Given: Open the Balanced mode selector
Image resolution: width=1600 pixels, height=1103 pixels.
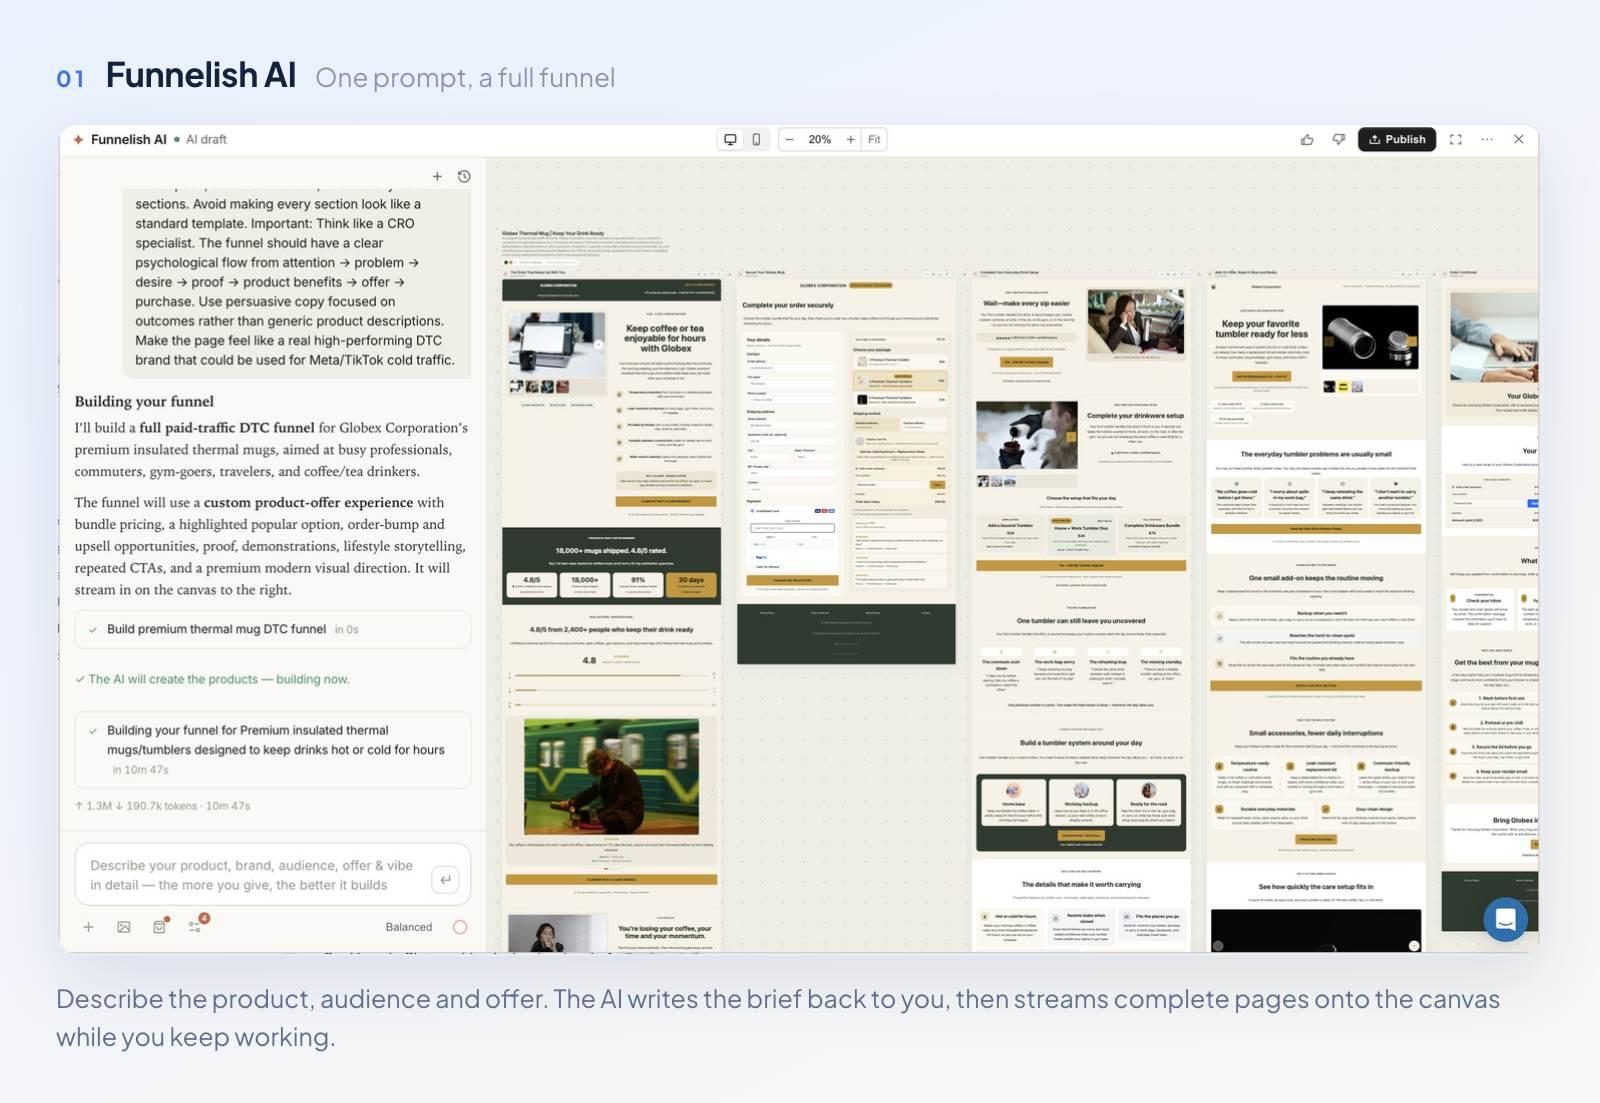Looking at the screenshot, I should [409, 927].
